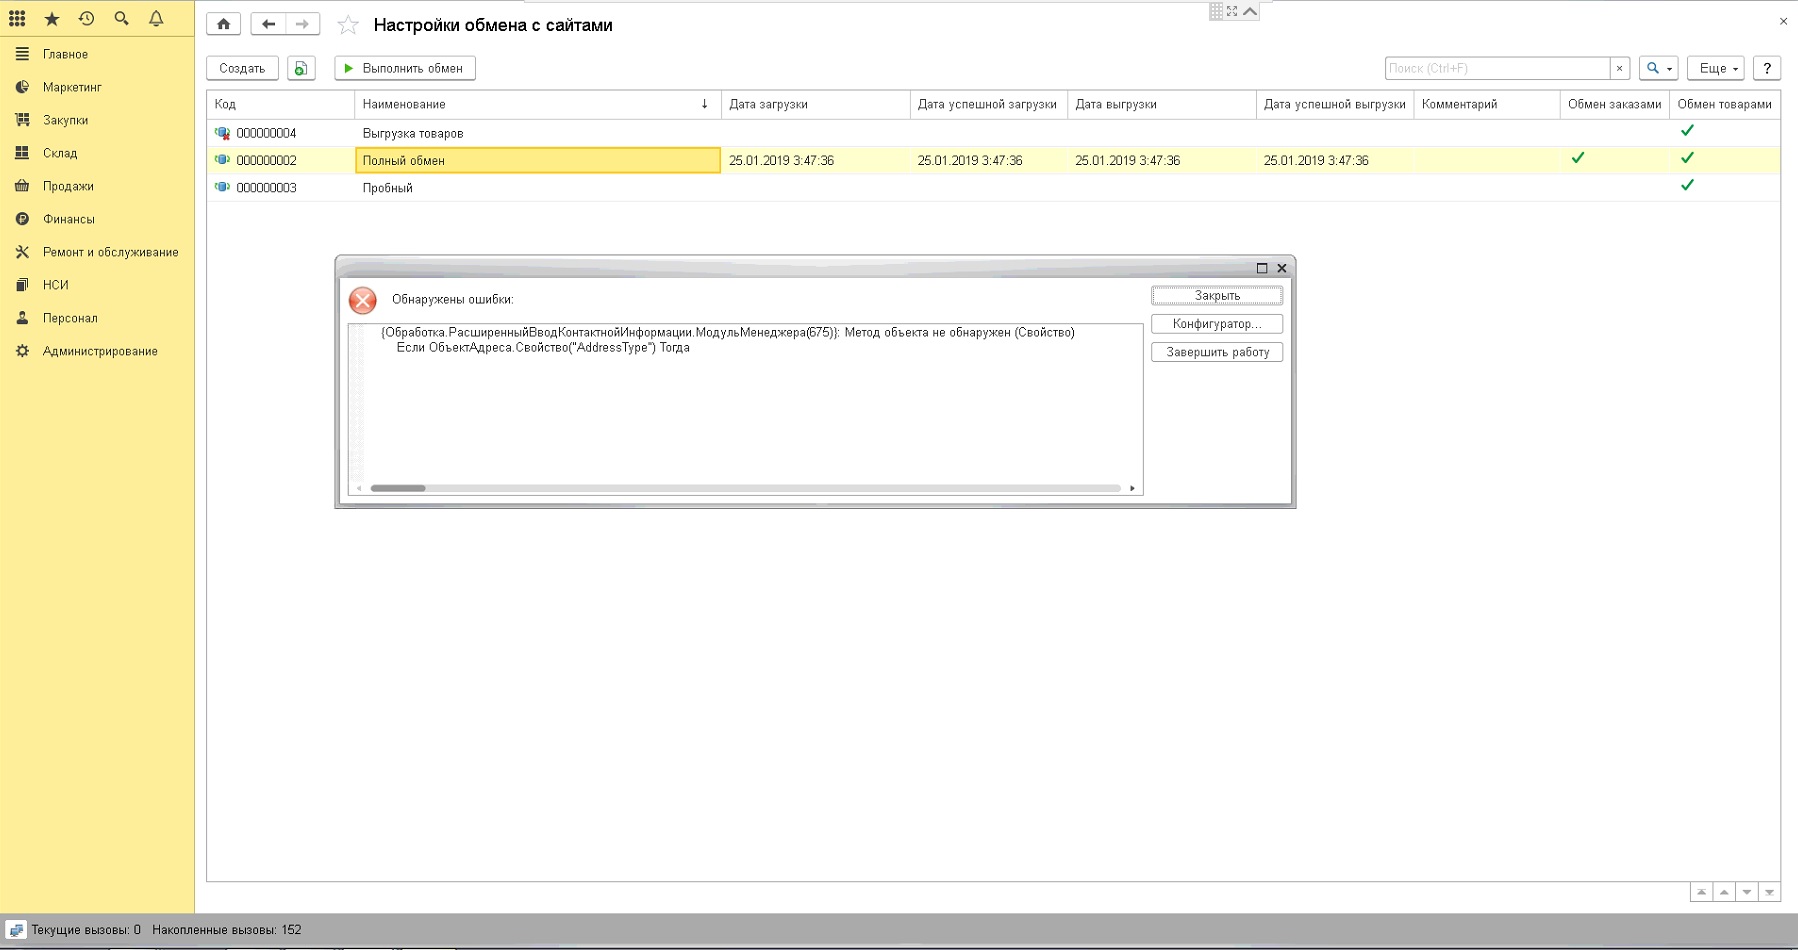Open the History clock icon
1798x950 pixels.
[x=87, y=19]
